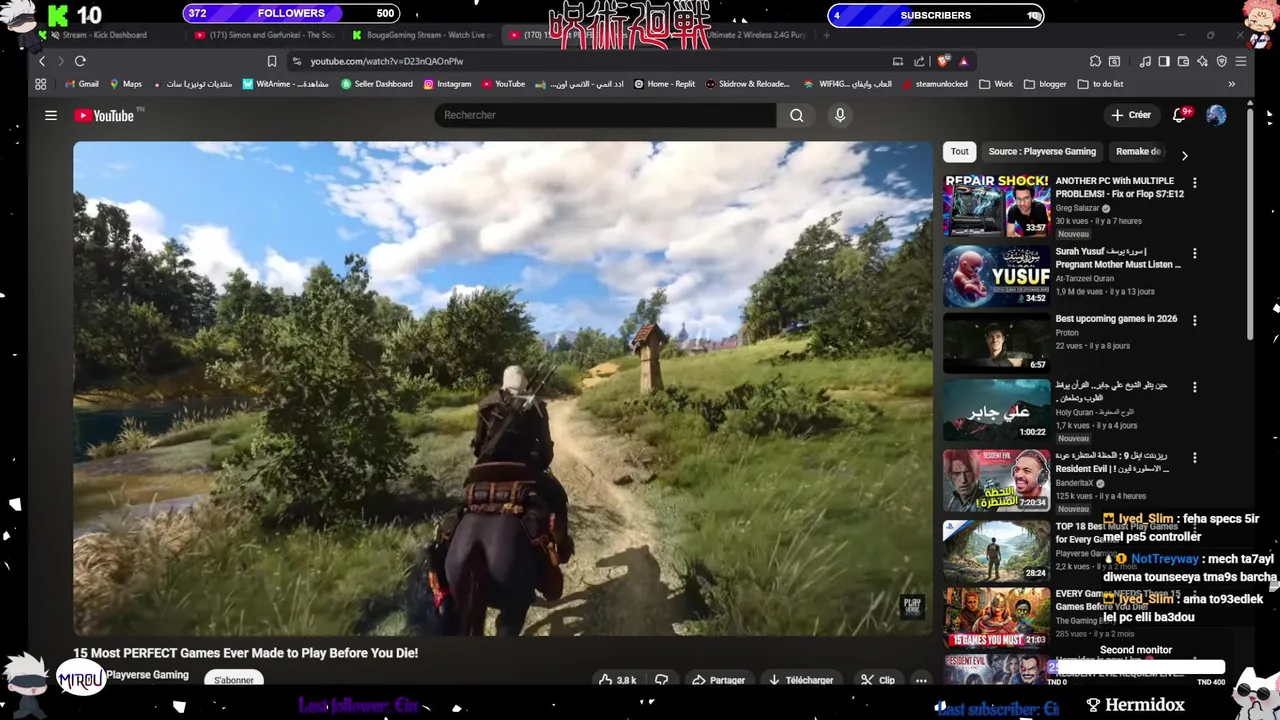Open the YouTube hamburger guide menu

click(x=51, y=115)
